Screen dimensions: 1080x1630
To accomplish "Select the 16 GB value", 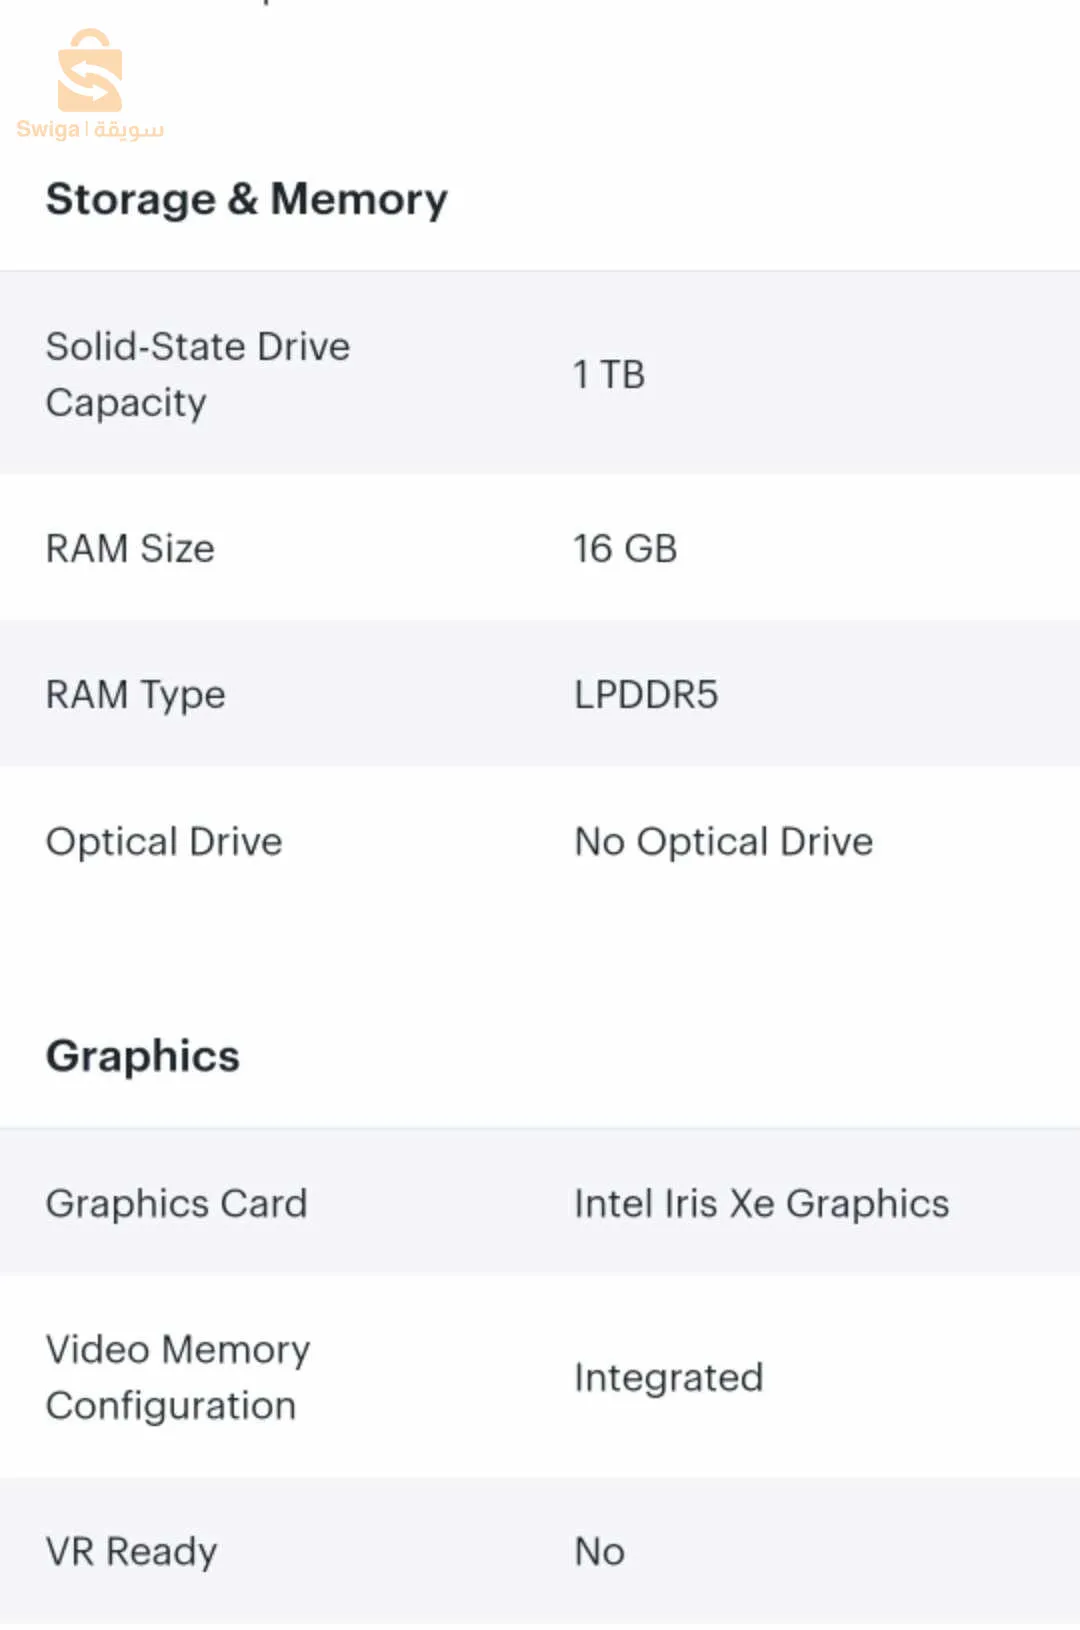I will [625, 549].
